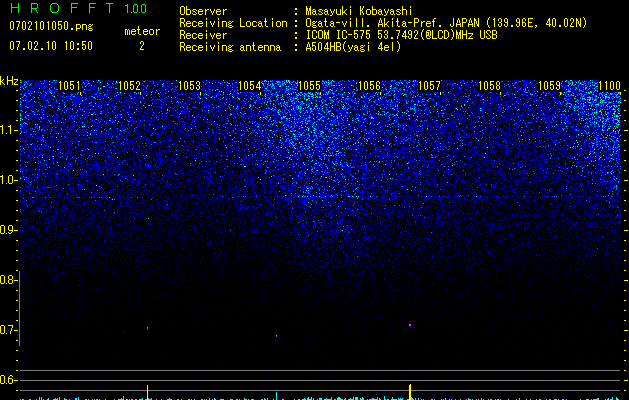
Task: Select the version number 1.0.0
Action: pos(136,9)
